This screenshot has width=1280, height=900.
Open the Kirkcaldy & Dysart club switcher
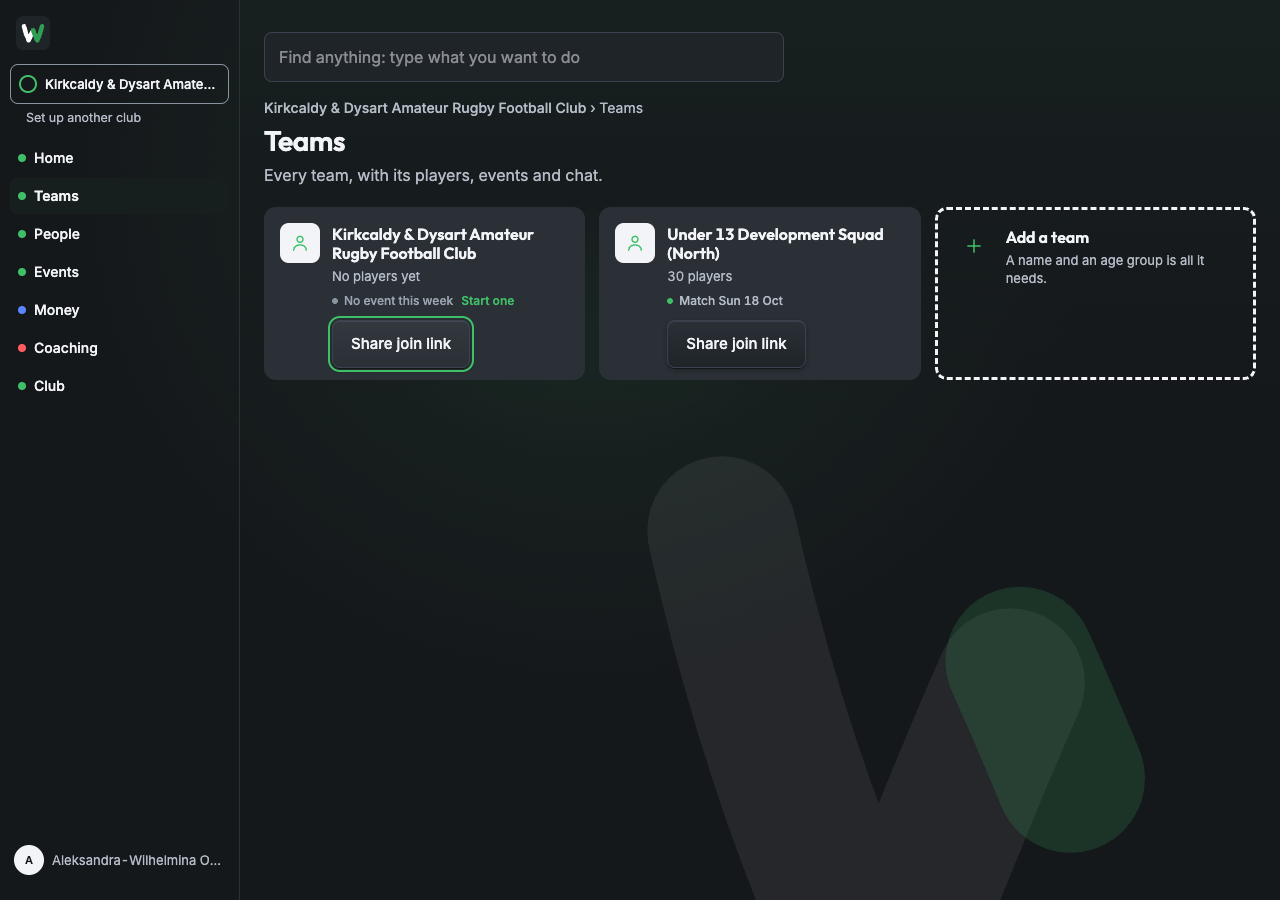point(119,84)
